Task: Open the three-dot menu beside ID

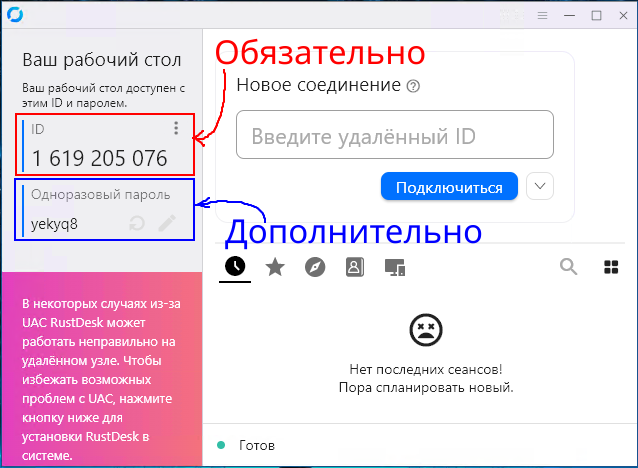Action: coord(176,128)
